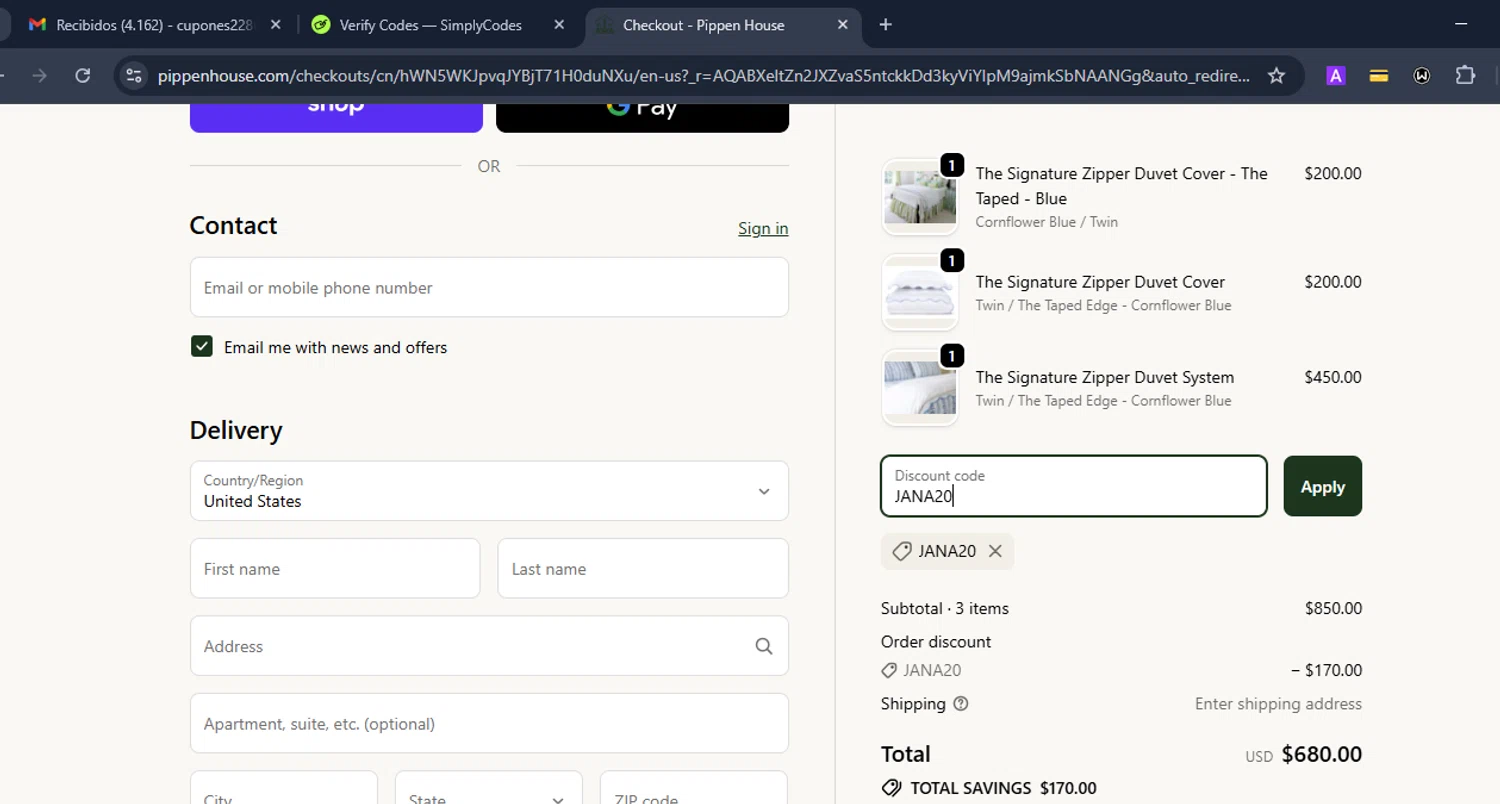Screen dimensions: 1500x804
Task: Select the Checkout - Pippen House tab
Action: pos(723,25)
